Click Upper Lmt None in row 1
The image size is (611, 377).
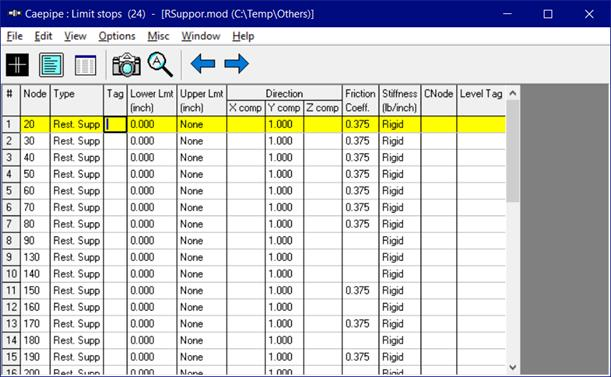point(201,124)
